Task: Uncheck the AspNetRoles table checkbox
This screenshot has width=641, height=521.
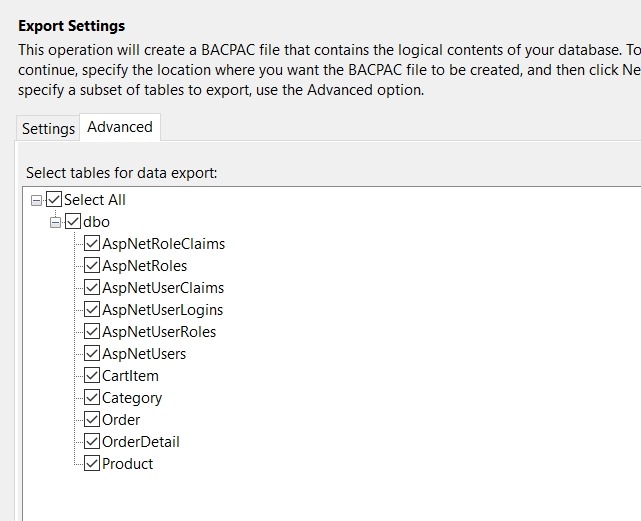Action: pyautogui.click(x=92, y=266)
